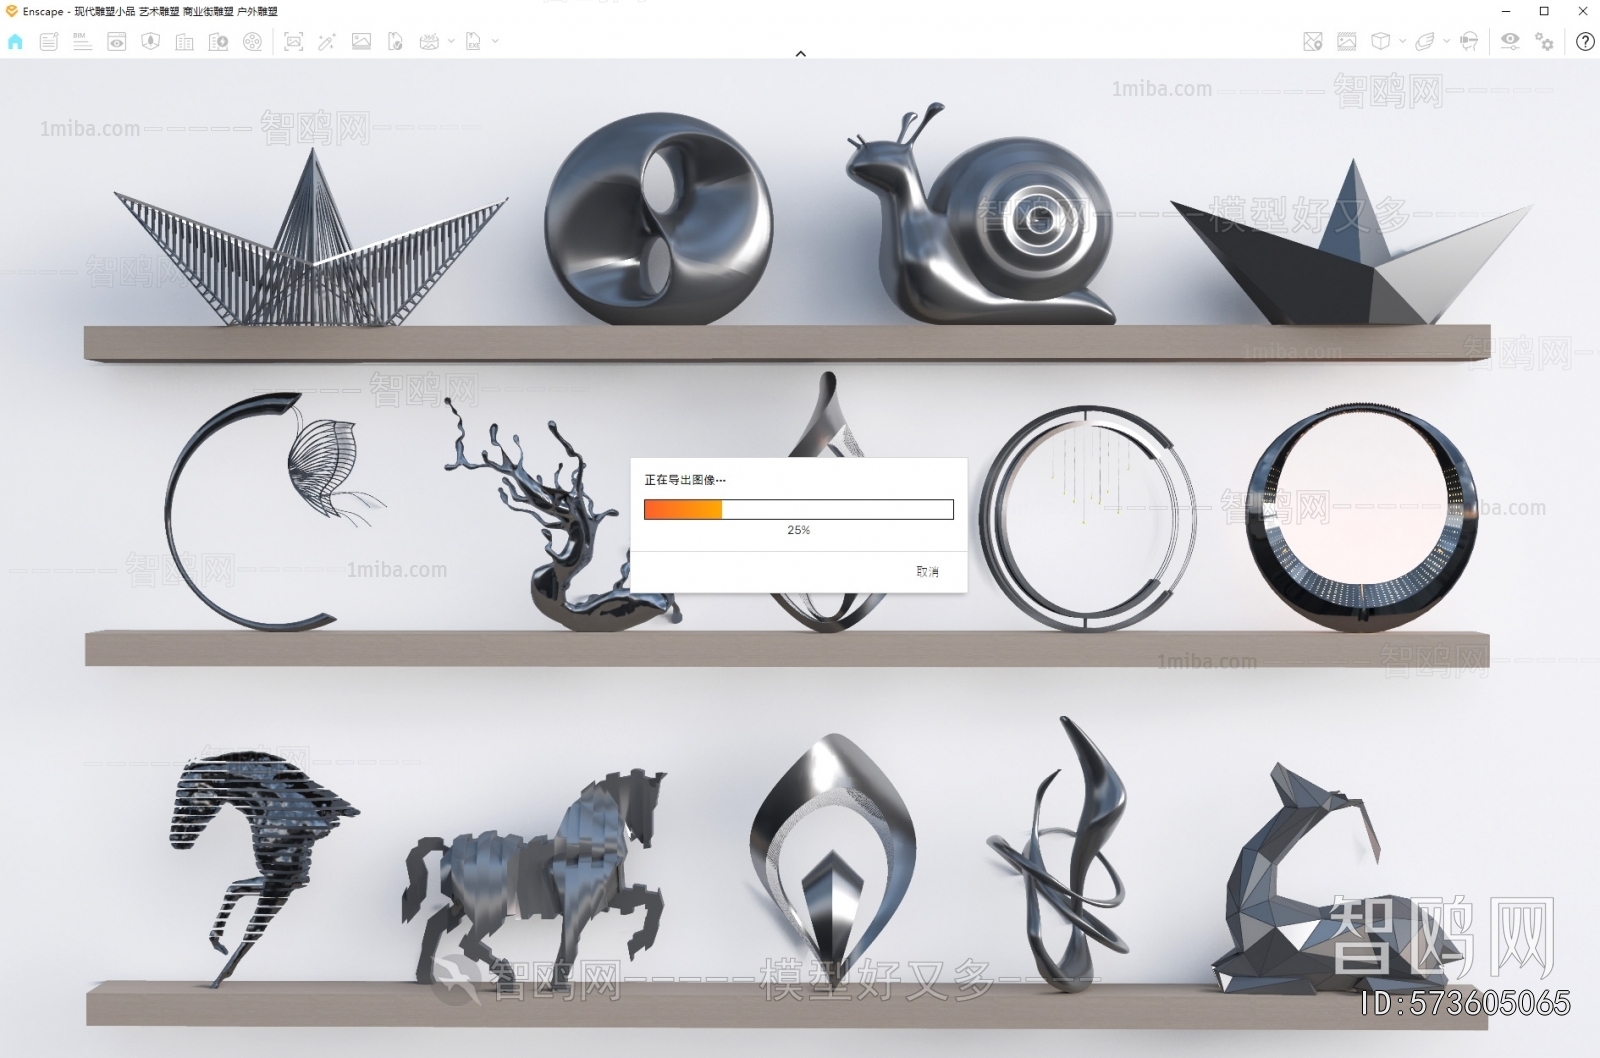
Task: Open Visual Settings eye icon
Action: (x=1509, y=41)
